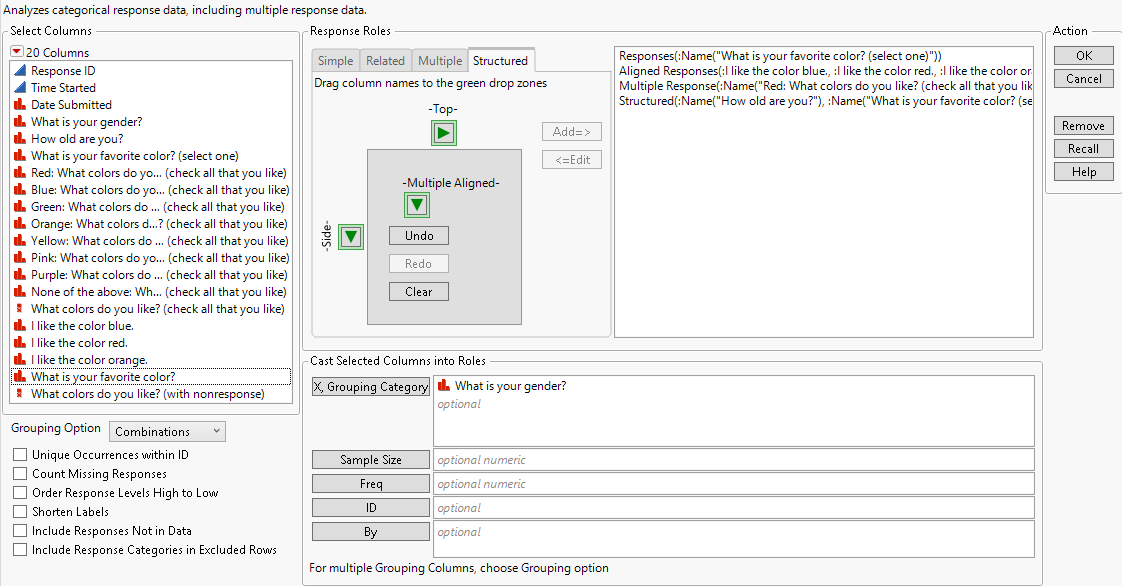
Task: Click the Sample Size optional numeric field
Action: click(600, 459)
